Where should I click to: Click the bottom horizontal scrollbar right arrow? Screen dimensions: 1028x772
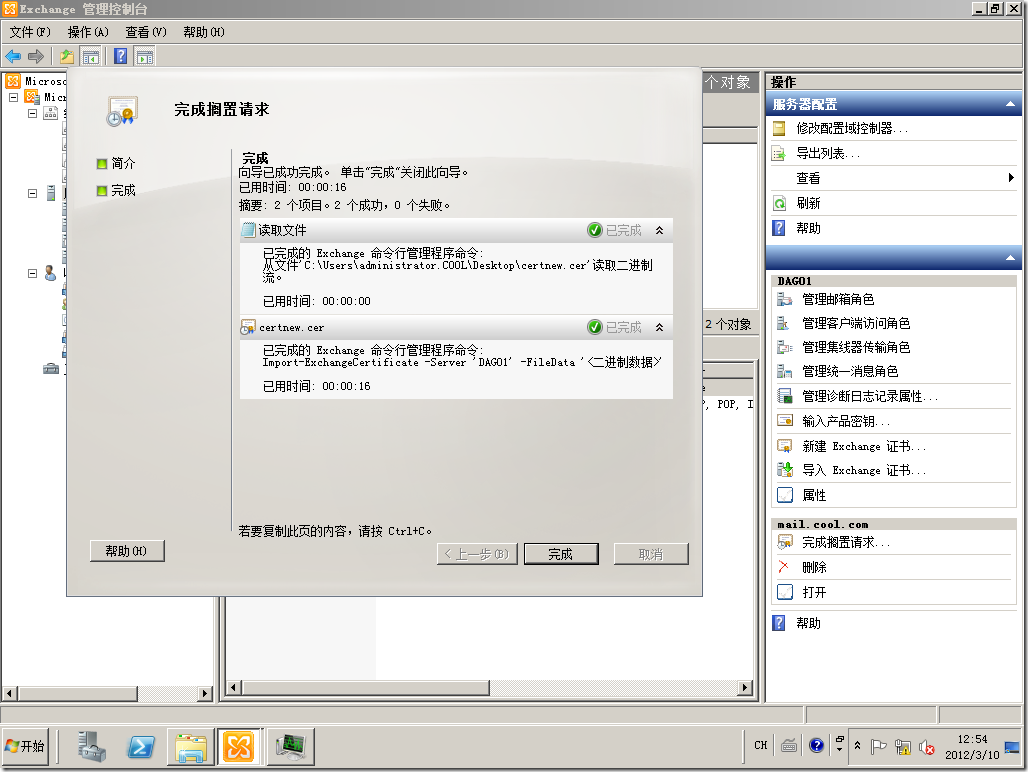click(x=747, y=687)
